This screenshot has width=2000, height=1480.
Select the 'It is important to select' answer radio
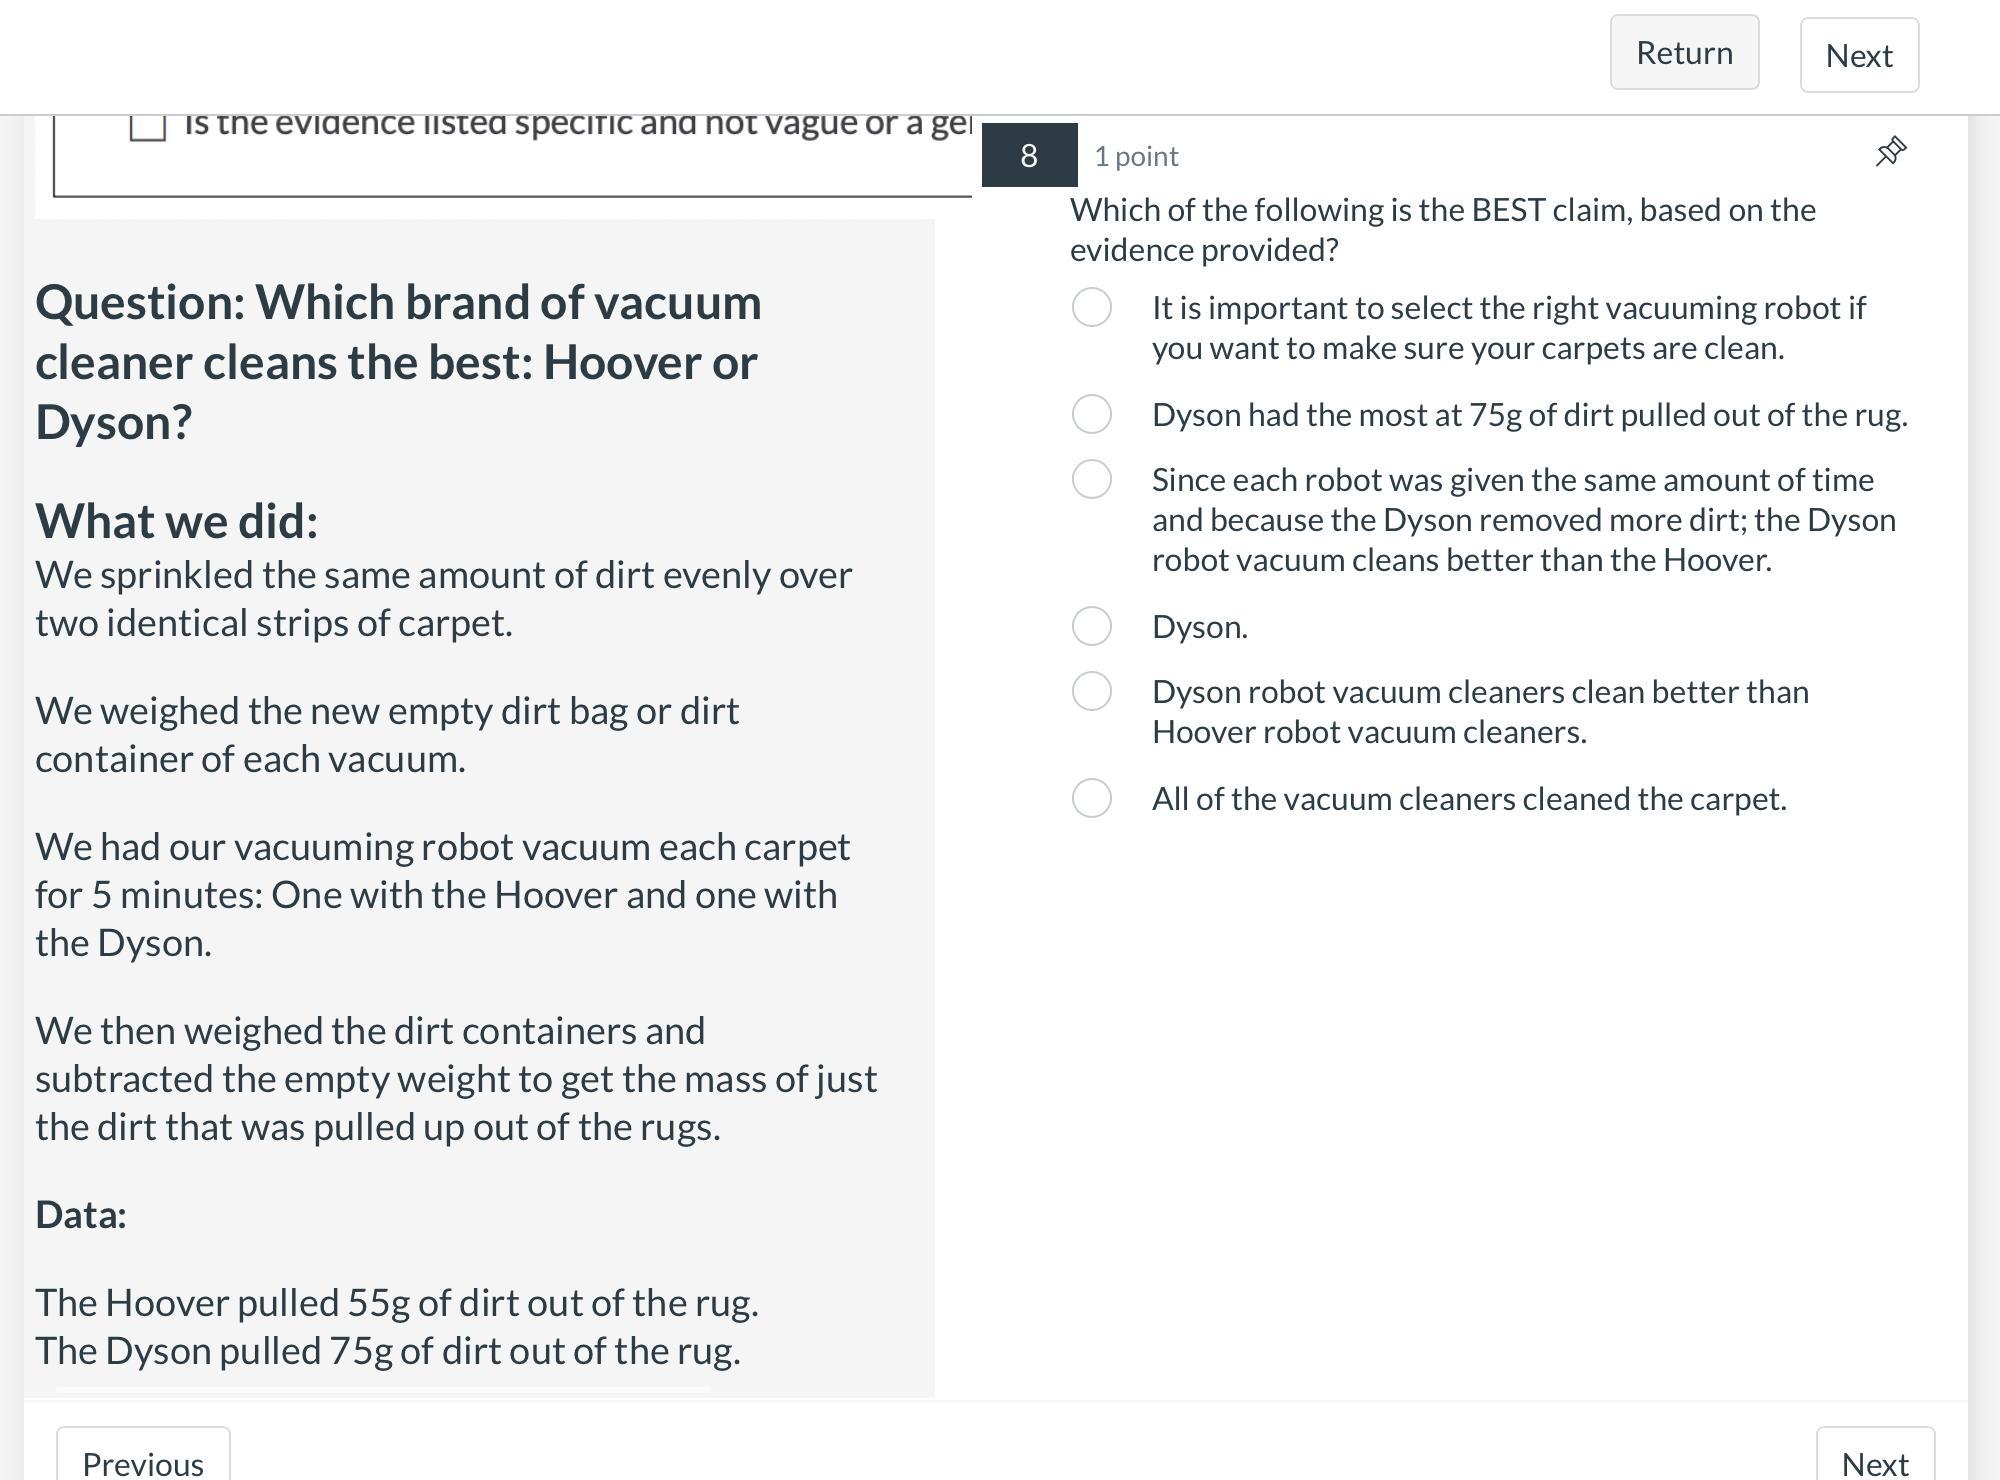tap(1091, 308)
